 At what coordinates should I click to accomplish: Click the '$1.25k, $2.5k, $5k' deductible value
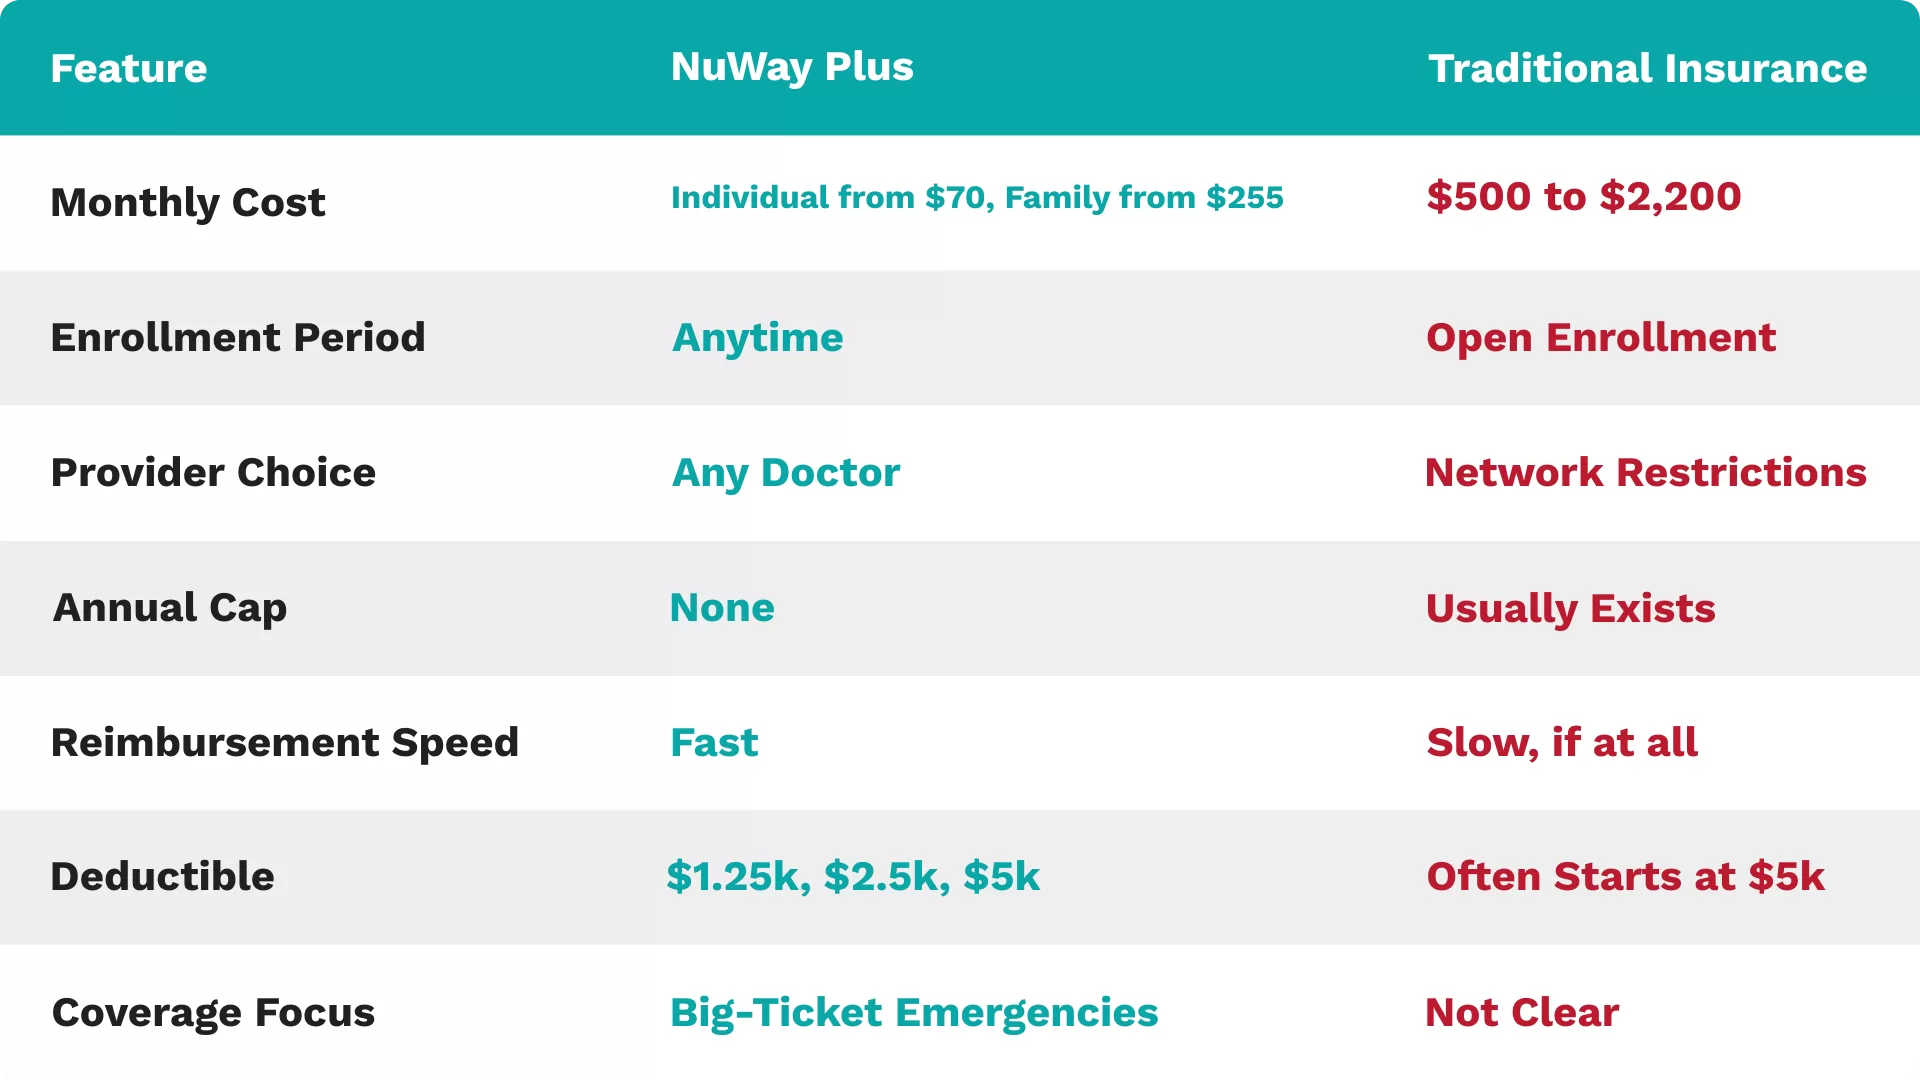pyautogui.click(x=853, y=876)
